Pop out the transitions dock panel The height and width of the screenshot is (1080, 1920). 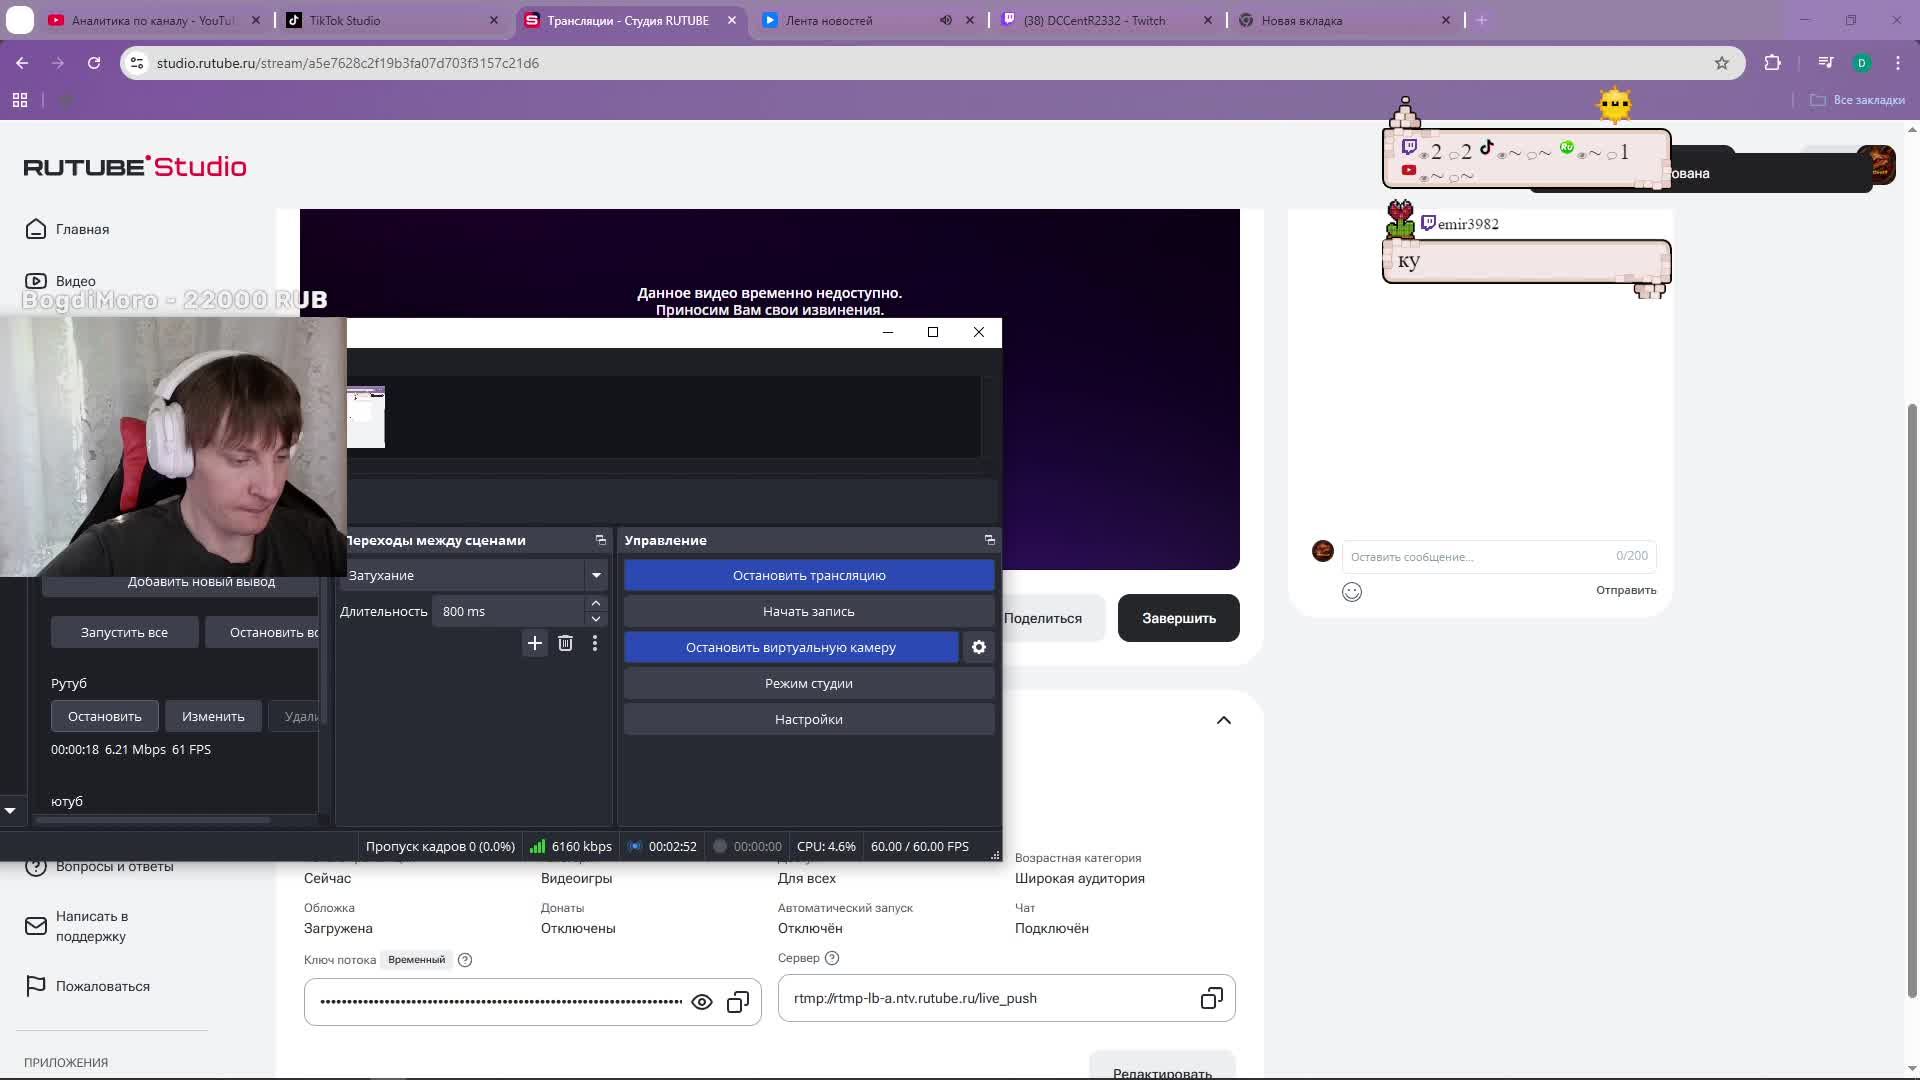[x=601, y=540]
